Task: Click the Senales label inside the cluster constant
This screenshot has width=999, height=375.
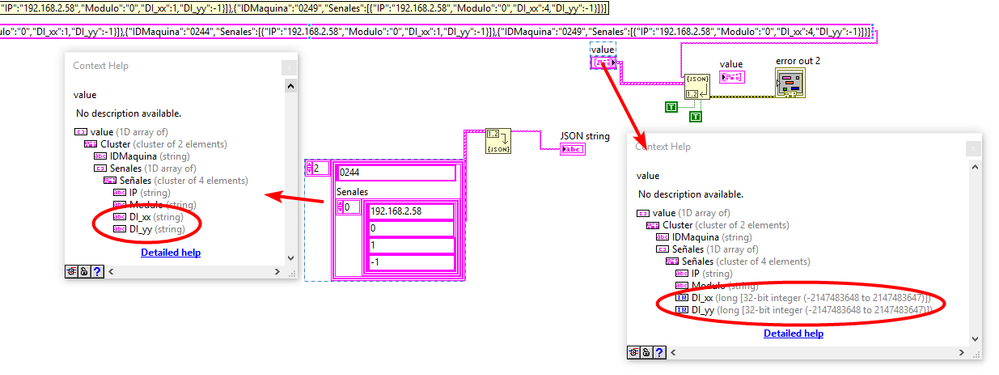Action: pos(352,192)
